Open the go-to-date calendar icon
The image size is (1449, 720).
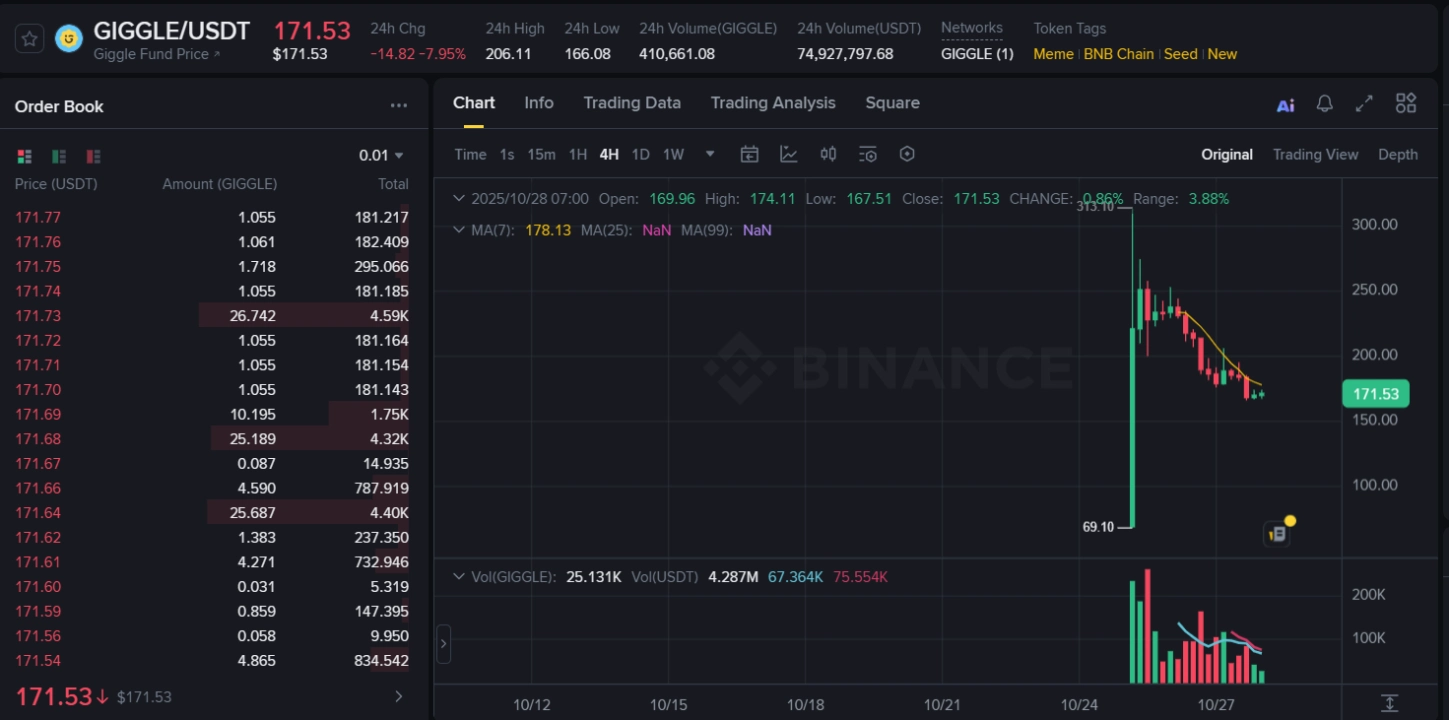tap(749, 154)
